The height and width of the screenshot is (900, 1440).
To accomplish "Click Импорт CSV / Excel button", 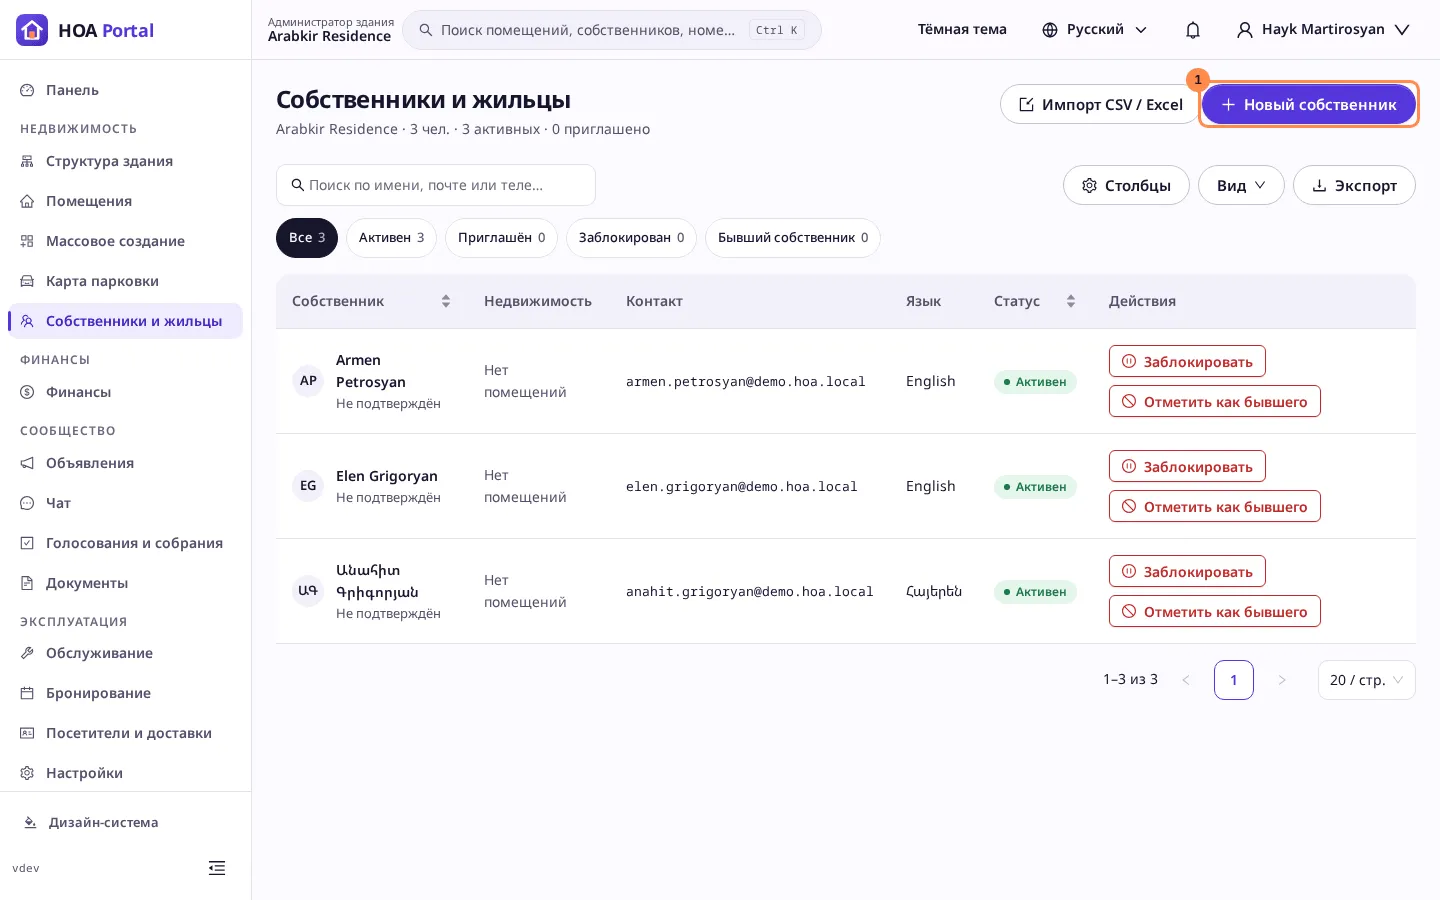I will click(1100, 104).
